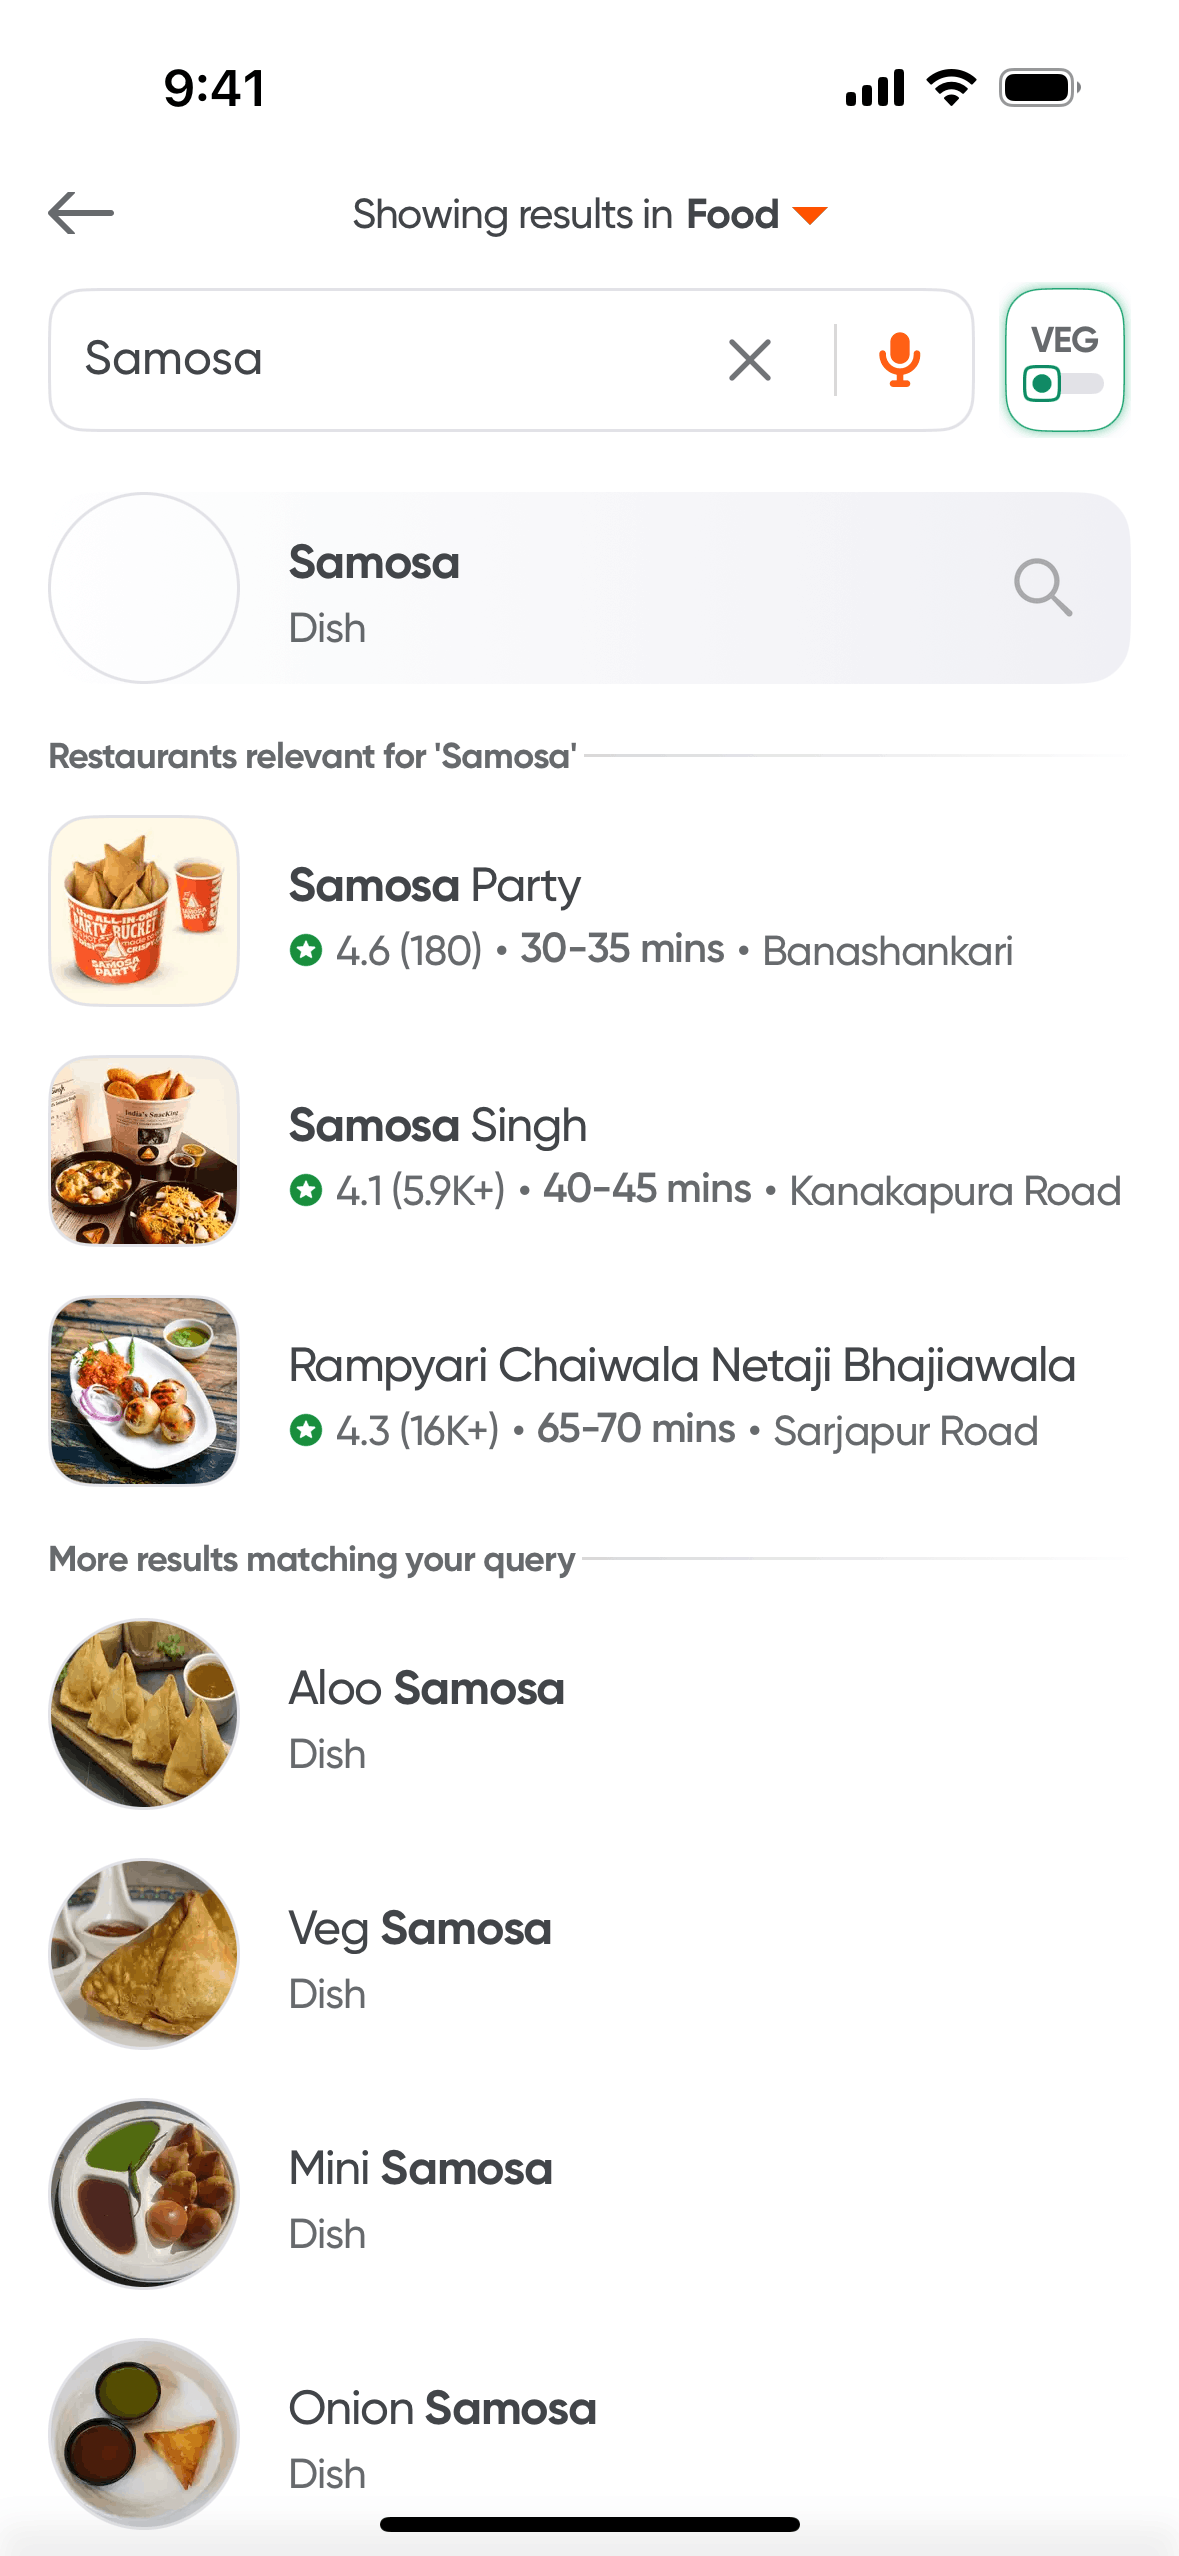Choose the Veg Samosa dish suggestion
Viewport: 1179px width, 2556px height.
coord(420,1930)
